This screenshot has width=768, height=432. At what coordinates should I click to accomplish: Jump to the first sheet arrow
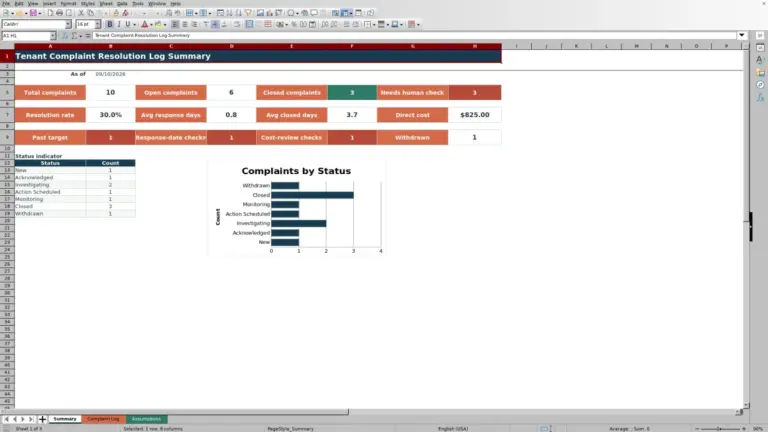point(6,419)
